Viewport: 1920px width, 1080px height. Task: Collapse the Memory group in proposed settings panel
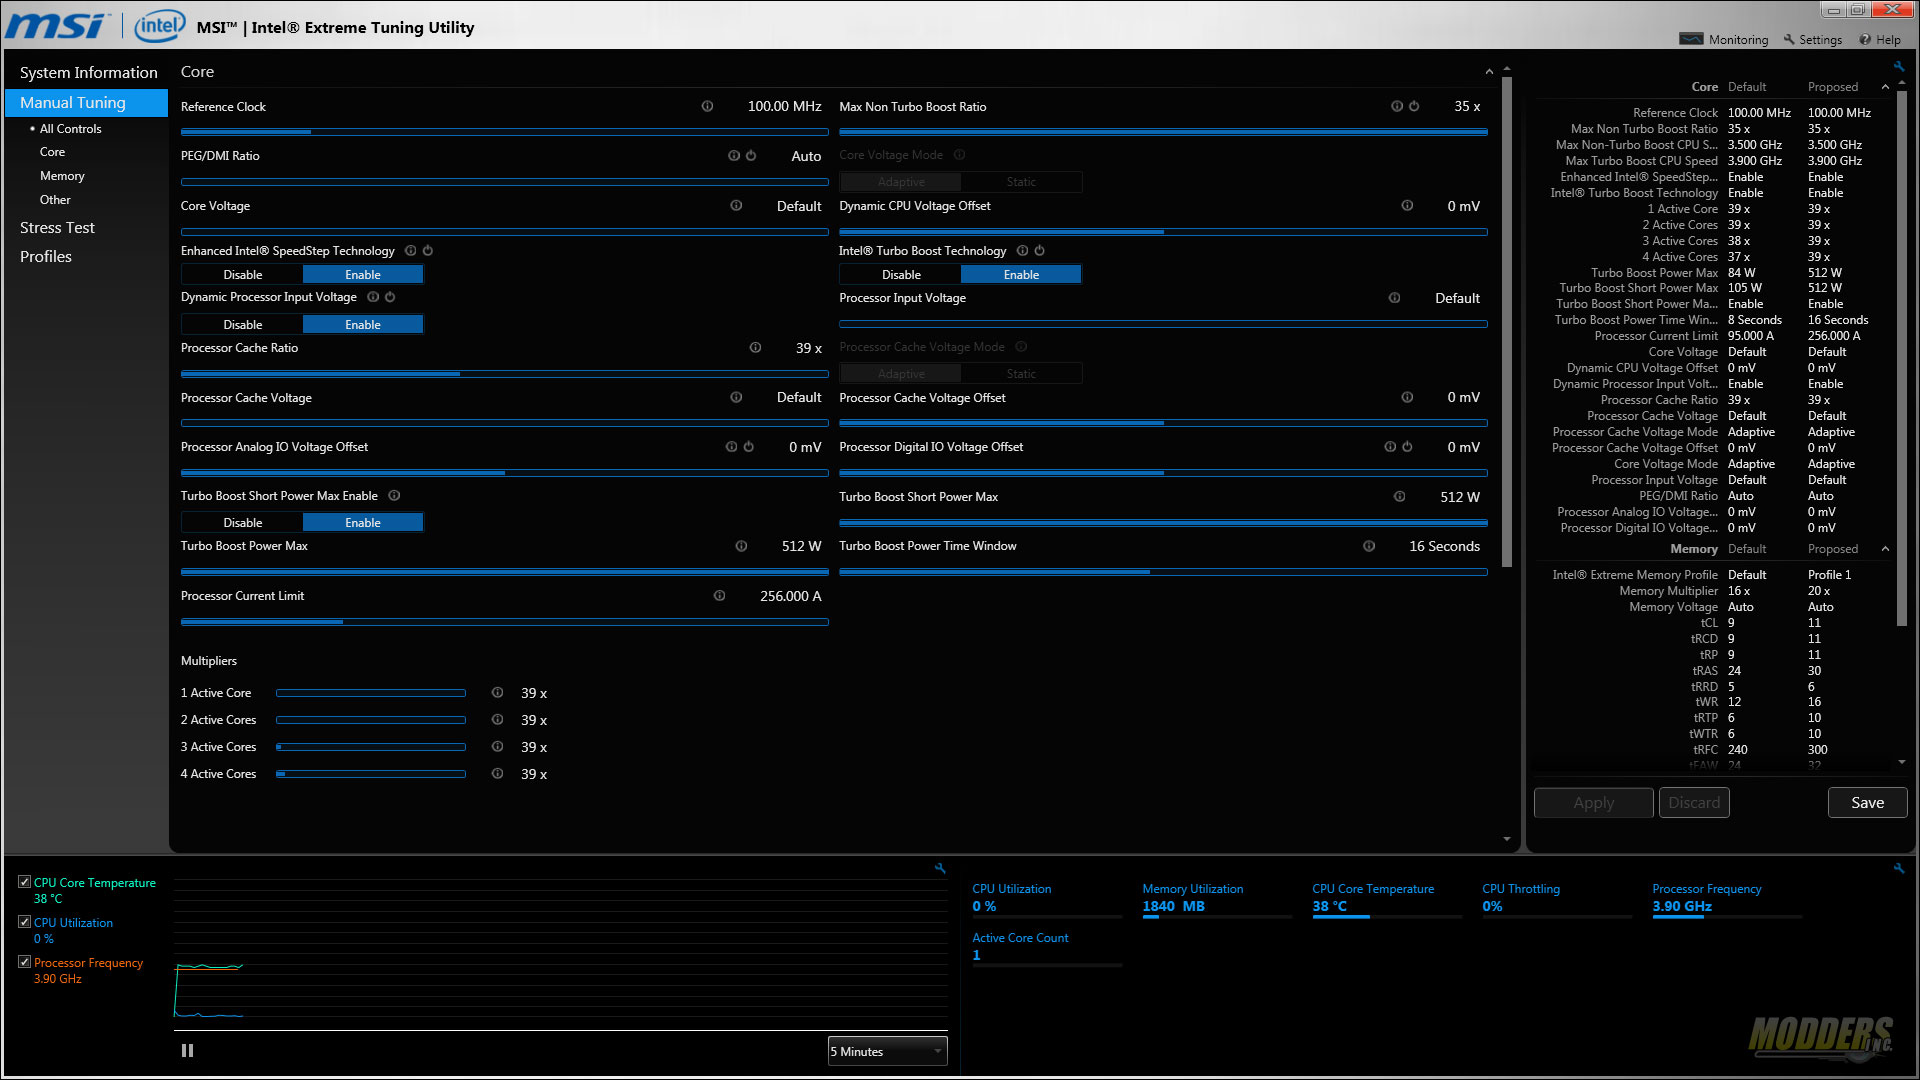(x=1885, y=549)
